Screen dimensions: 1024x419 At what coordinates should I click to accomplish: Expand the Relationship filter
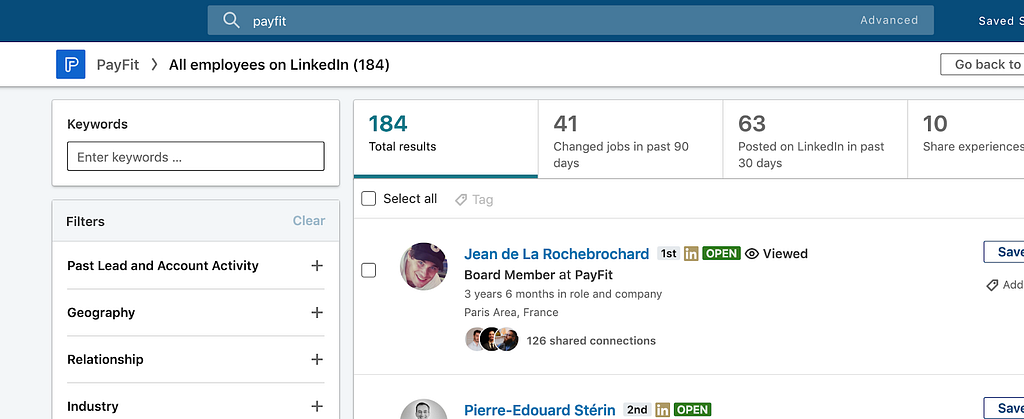(317, 360)
